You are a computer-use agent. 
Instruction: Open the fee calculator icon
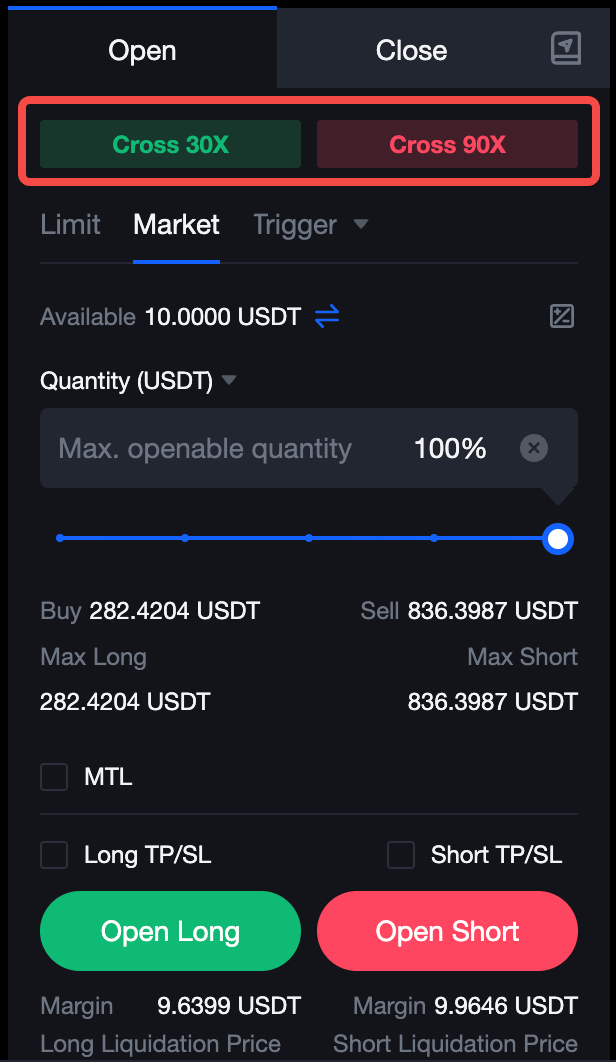562,317
